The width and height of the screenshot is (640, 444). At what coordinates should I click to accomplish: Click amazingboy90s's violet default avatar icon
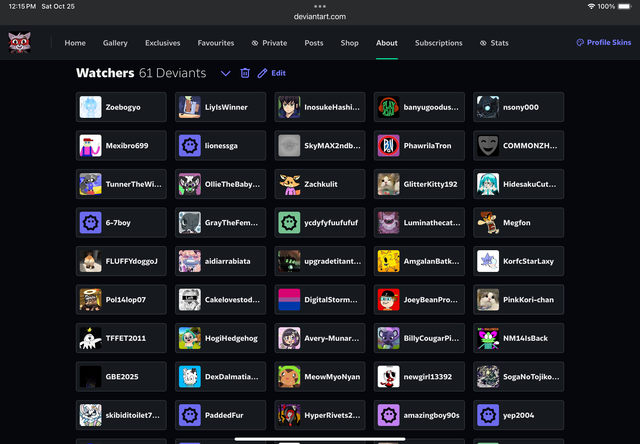coord(389,415)
